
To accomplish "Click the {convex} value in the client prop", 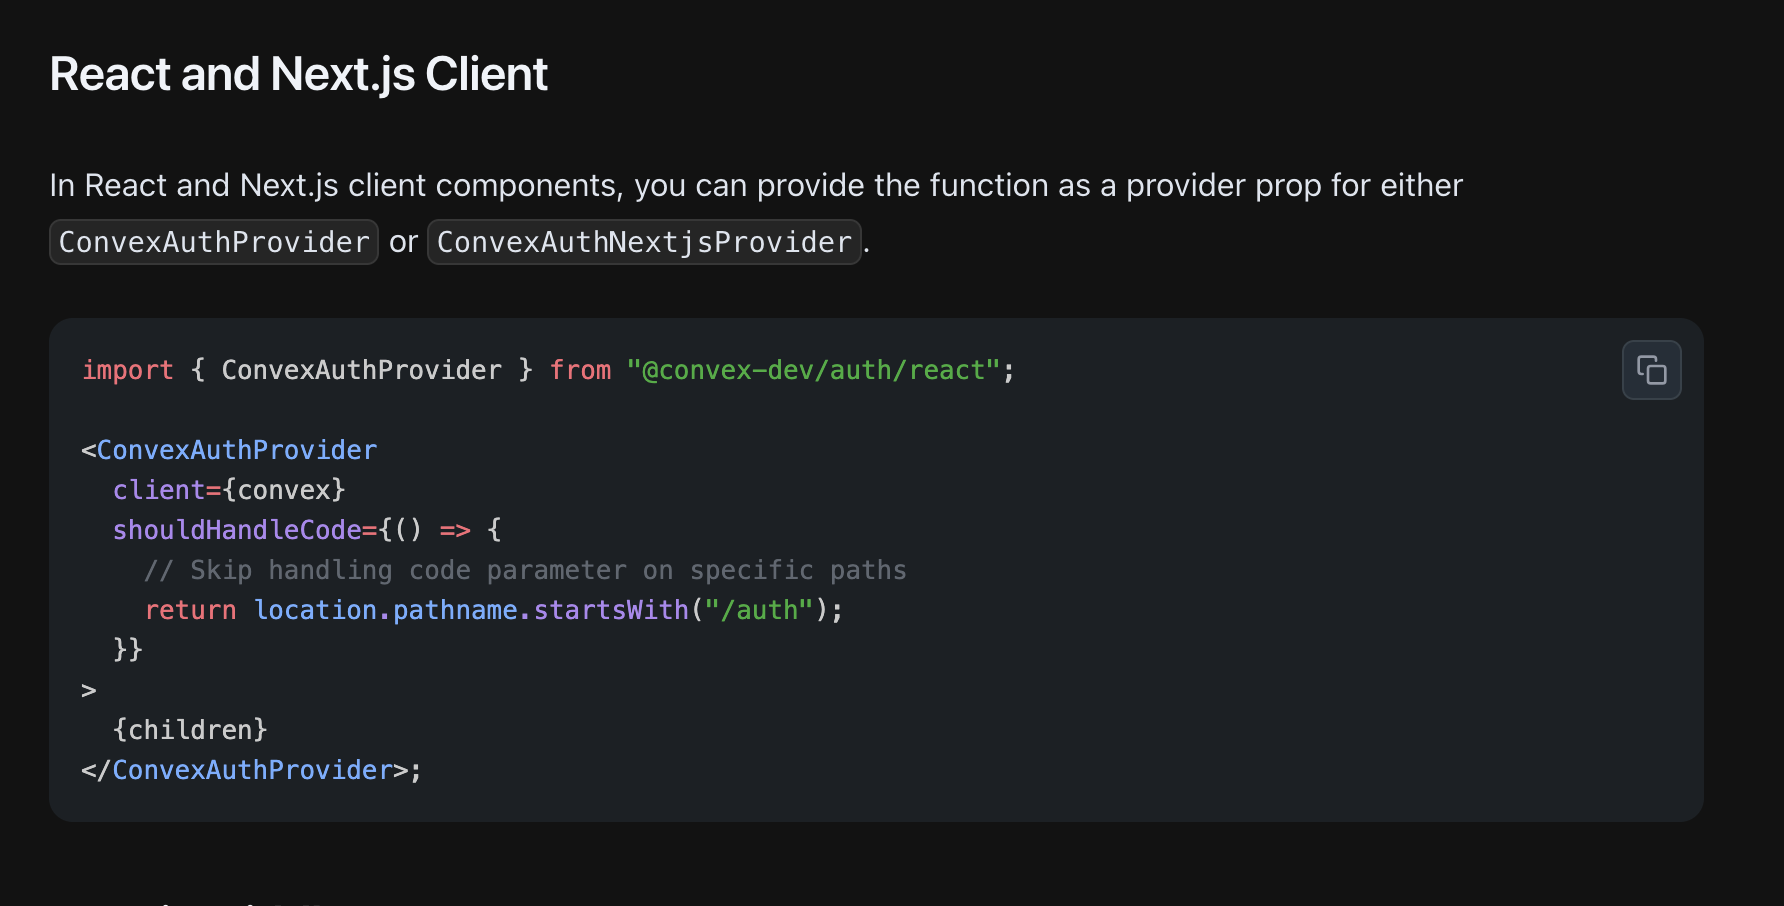I will pyautogui.click(x=284, y=490).
